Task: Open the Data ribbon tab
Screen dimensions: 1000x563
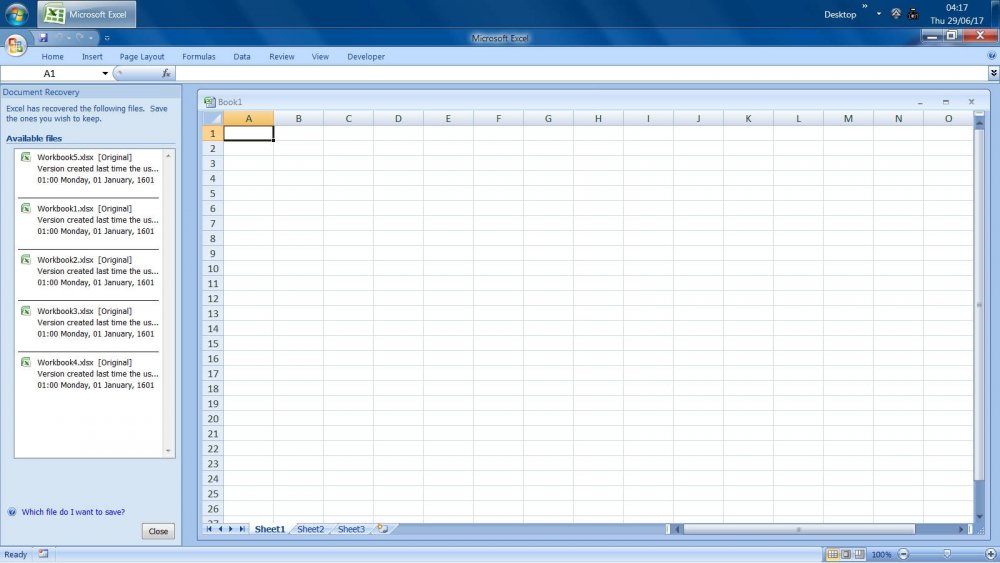Action: pyautogui.click(x=242, y=57)
